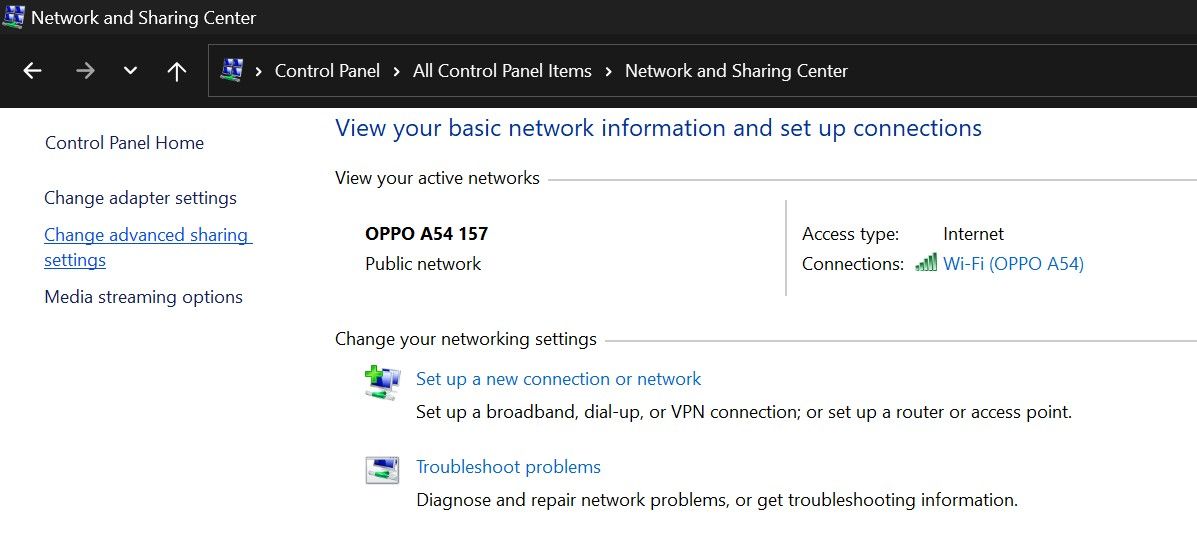Click the Wi-Fi signal strength icon
Image resolution: width=1197 pixels, height=552 pixels.
[926, 263]
